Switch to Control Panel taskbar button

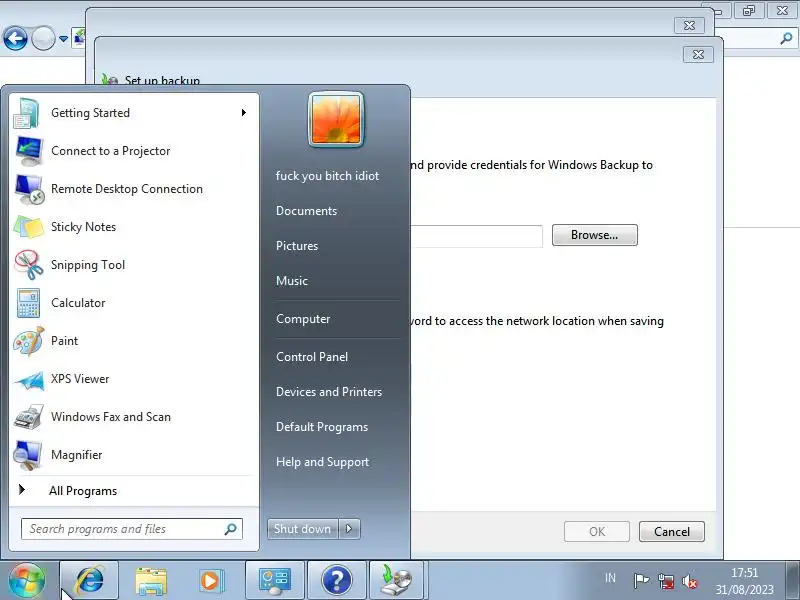(275, 580)
